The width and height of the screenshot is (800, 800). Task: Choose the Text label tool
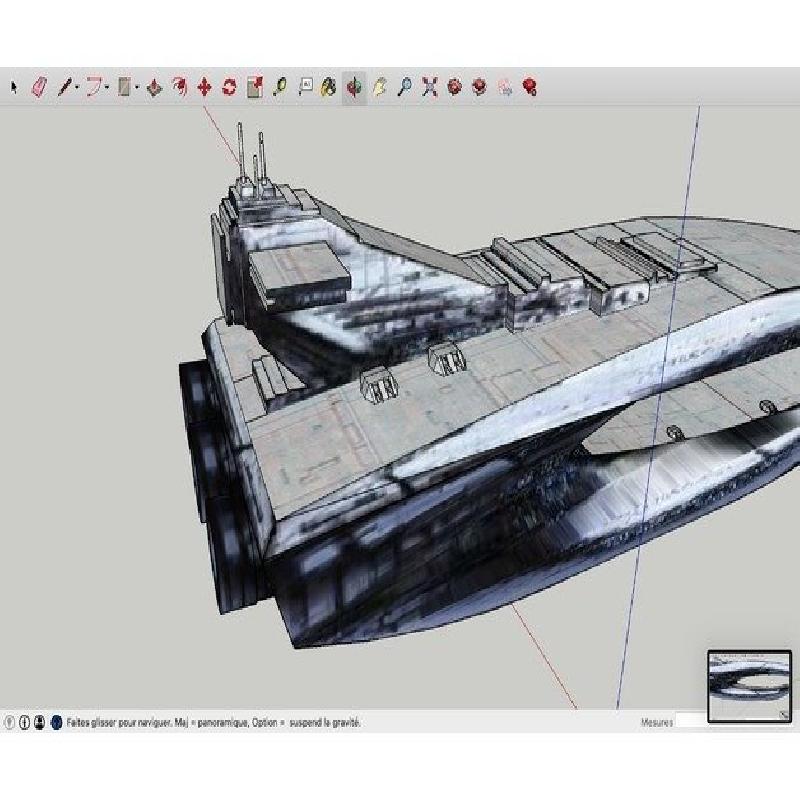pyautogui.click(x=305, y=87)
